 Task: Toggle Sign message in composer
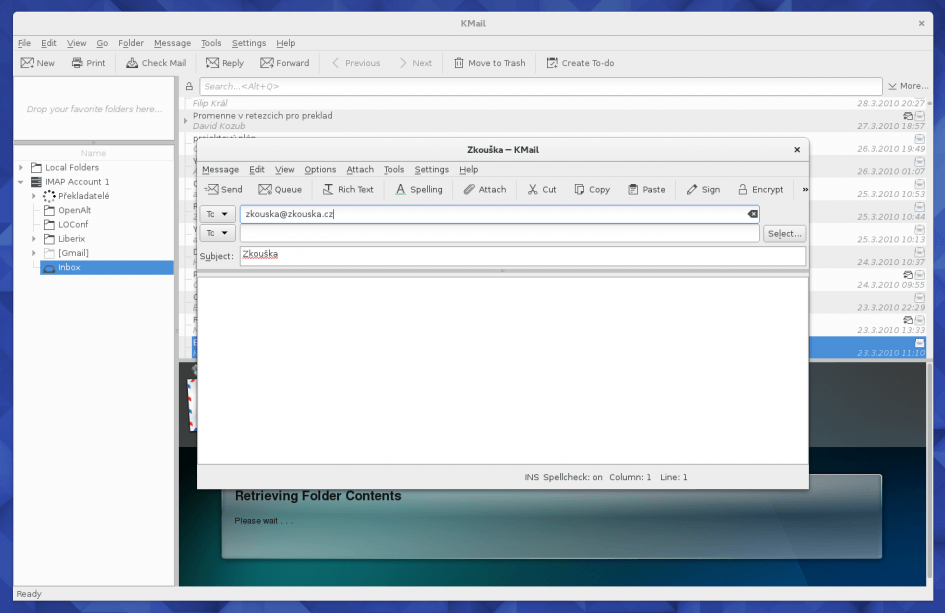tap(703, 189)
